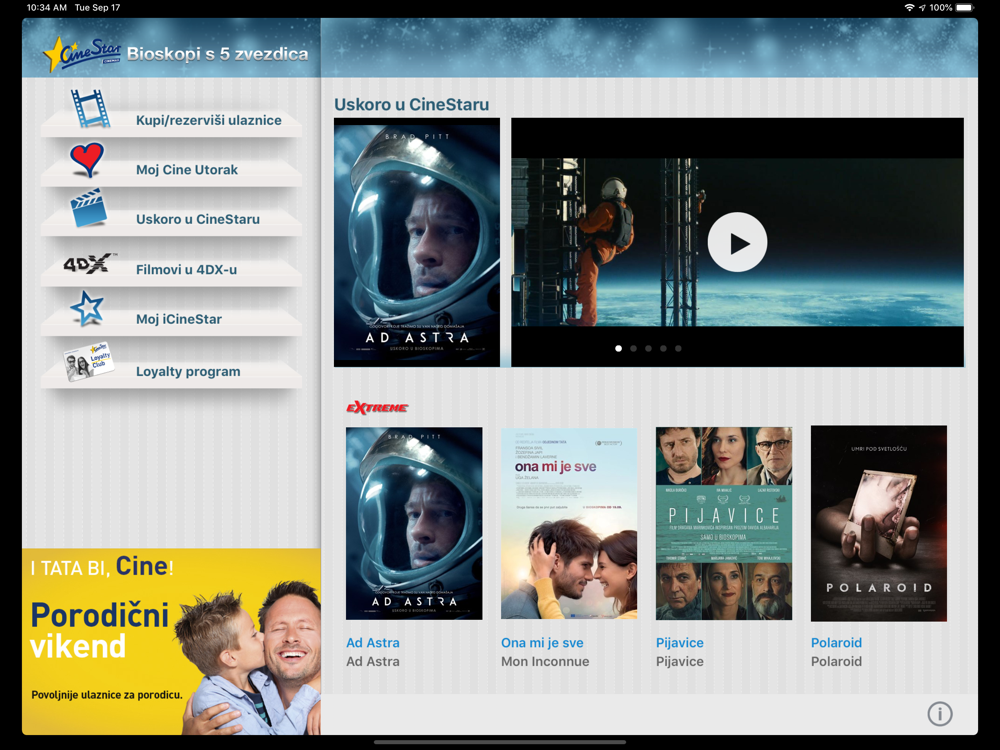This screenshot has height=750, width=1000.
Task: Tap the gray Pijavice original title
Action: tap(680, 661)
